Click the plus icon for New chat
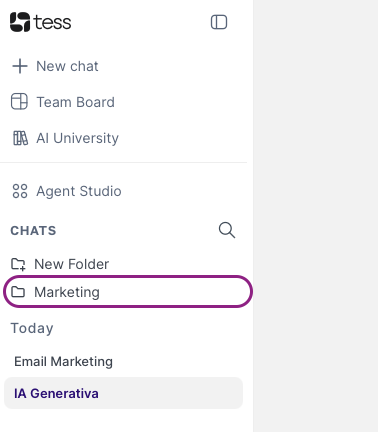This screenshot has width=378, height=432. coord(20,66)
